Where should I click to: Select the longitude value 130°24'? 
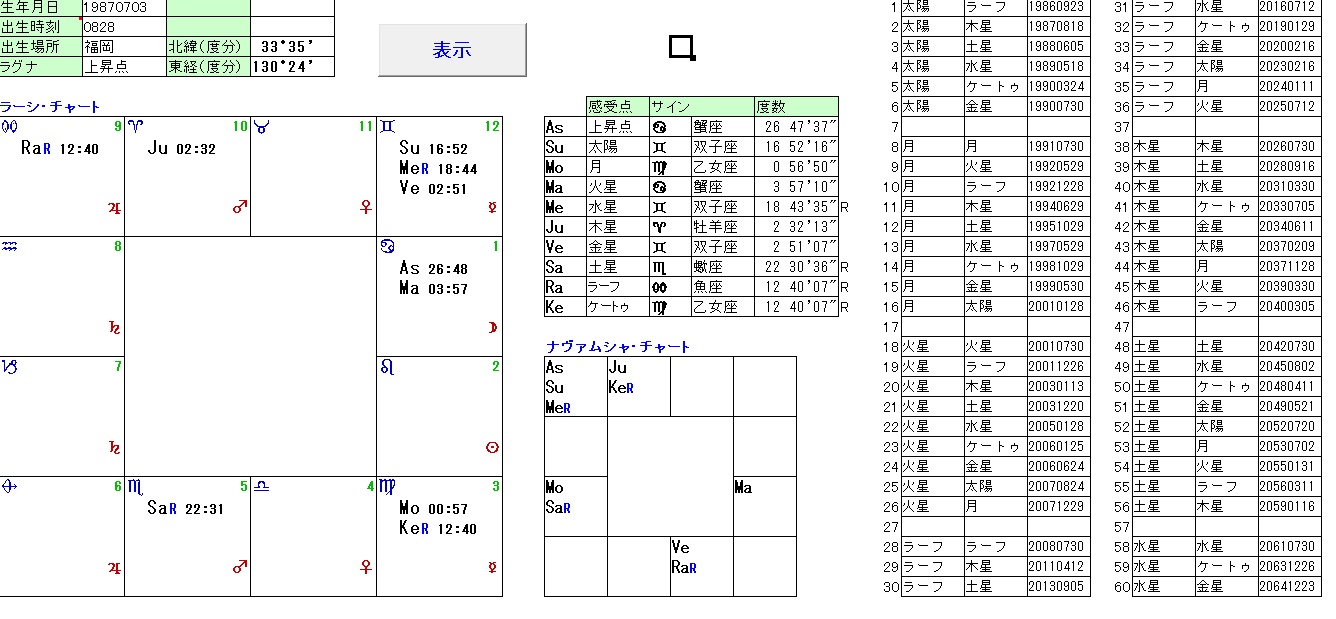(291, 67)
